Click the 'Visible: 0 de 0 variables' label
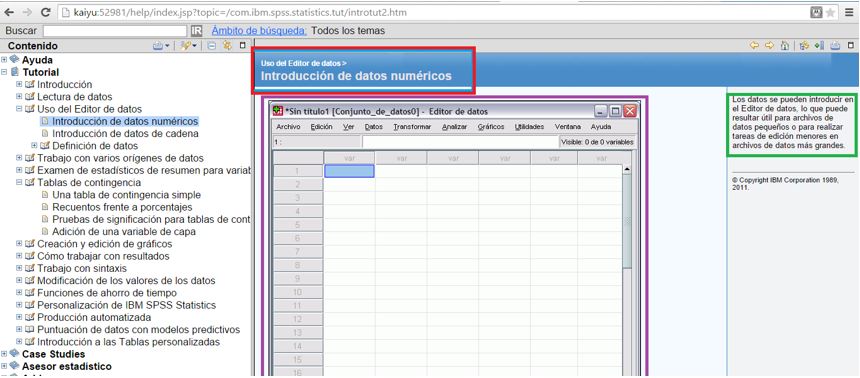This screenshot has height=378, width=860. pyautogui.click(x=597, y=142)
